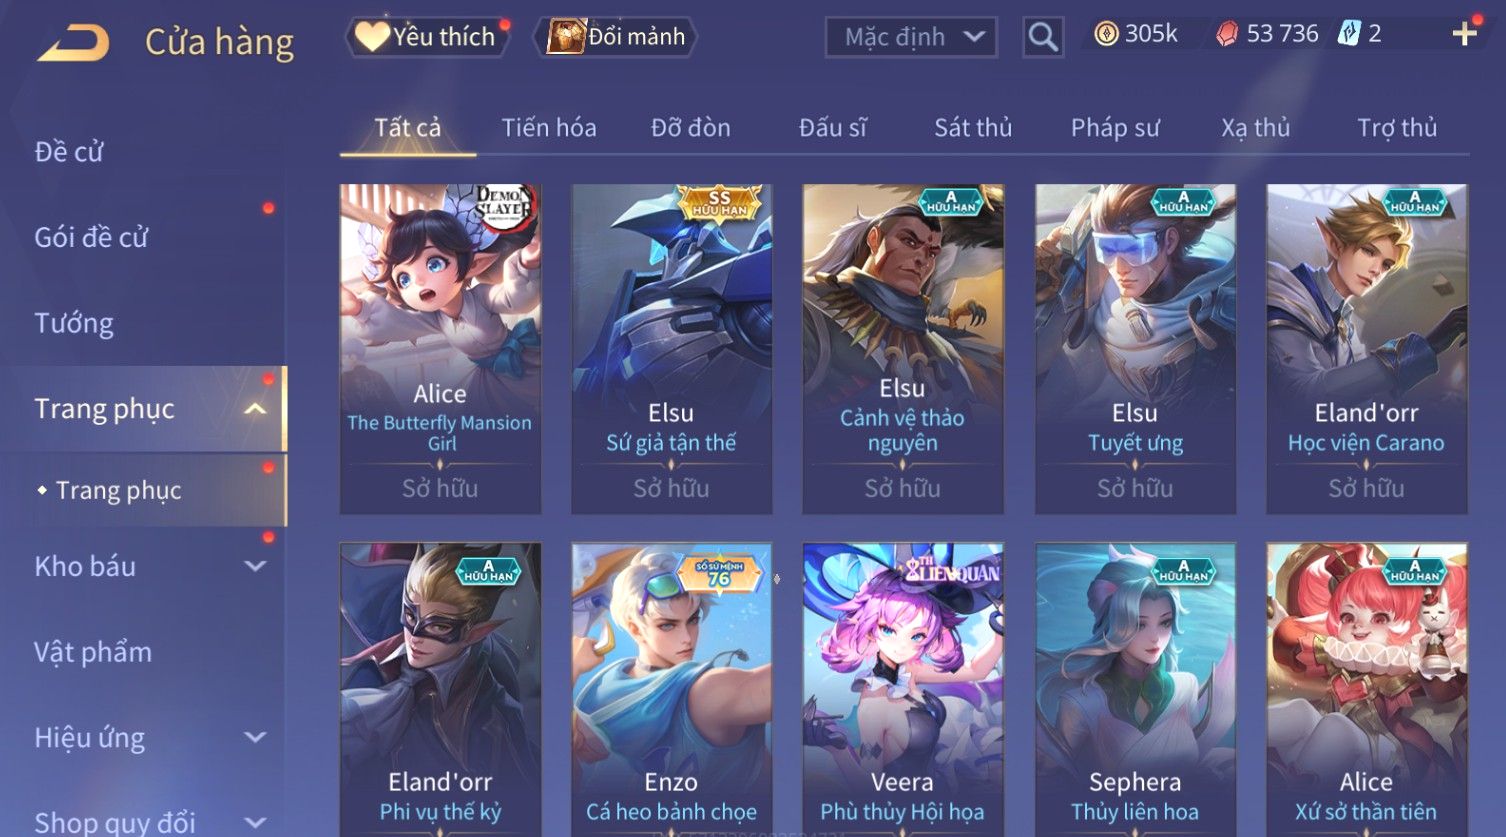Open the Mặc định sort dropdown
Screen dimensions: 1506x837
[x=911, y=37]
